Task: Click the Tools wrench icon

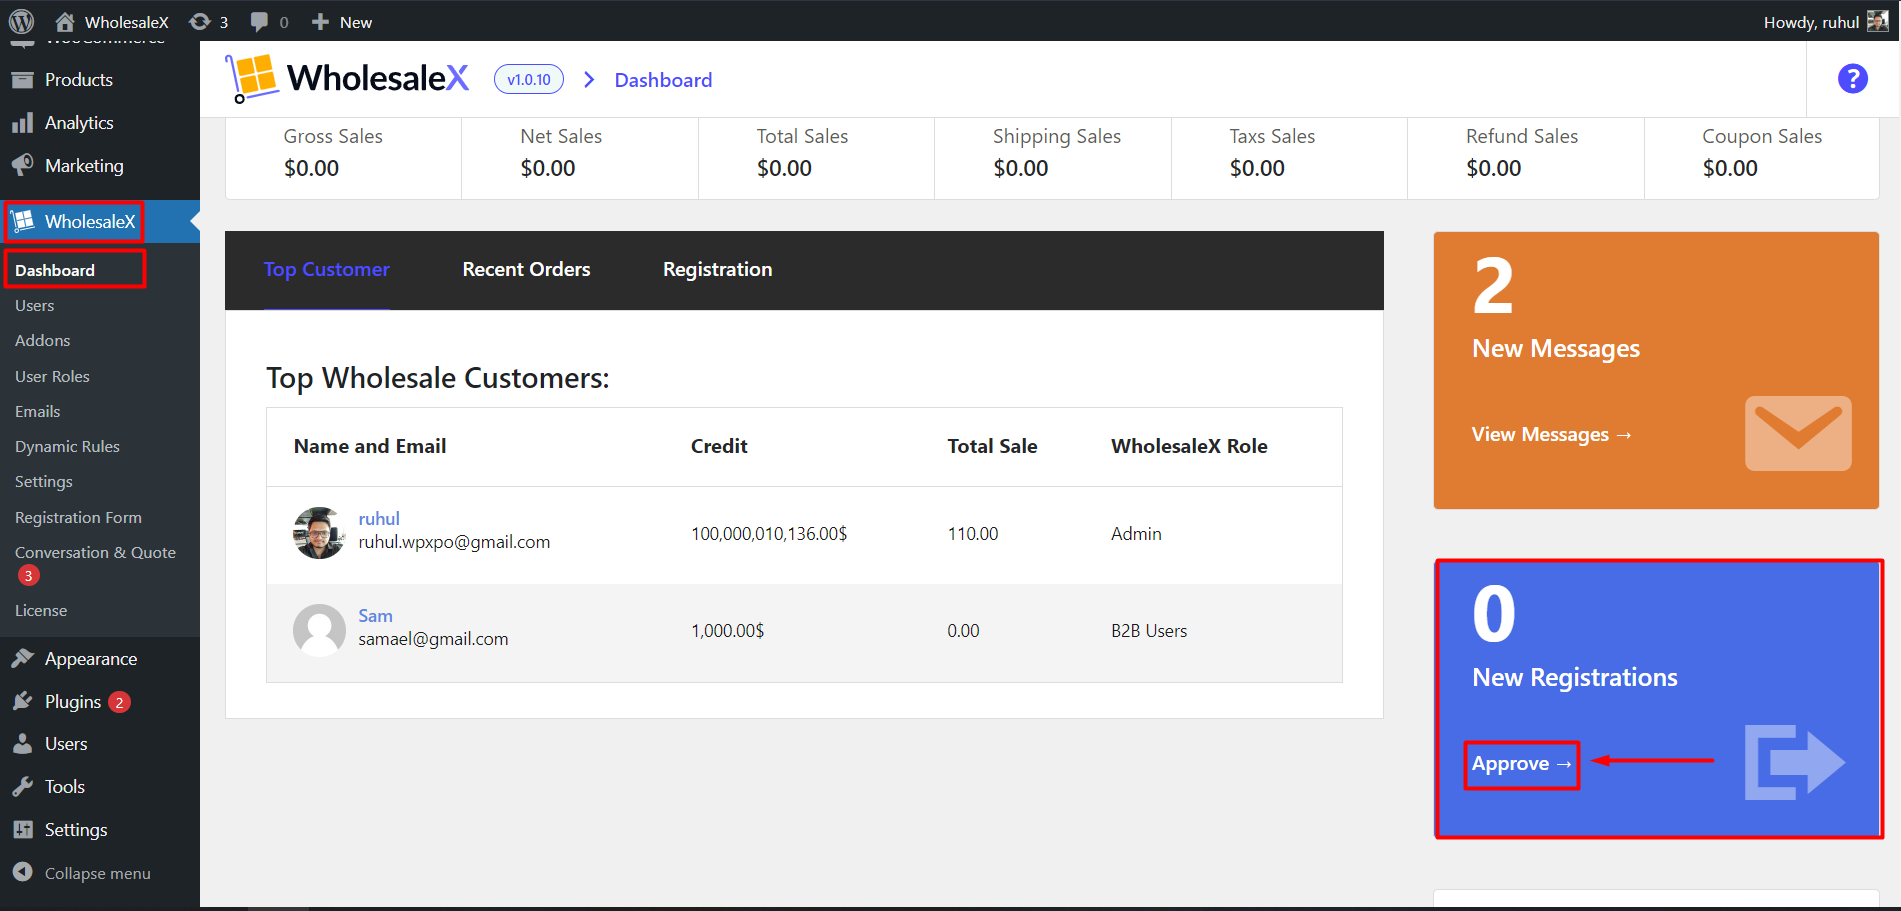Action: tap(22, 787)
